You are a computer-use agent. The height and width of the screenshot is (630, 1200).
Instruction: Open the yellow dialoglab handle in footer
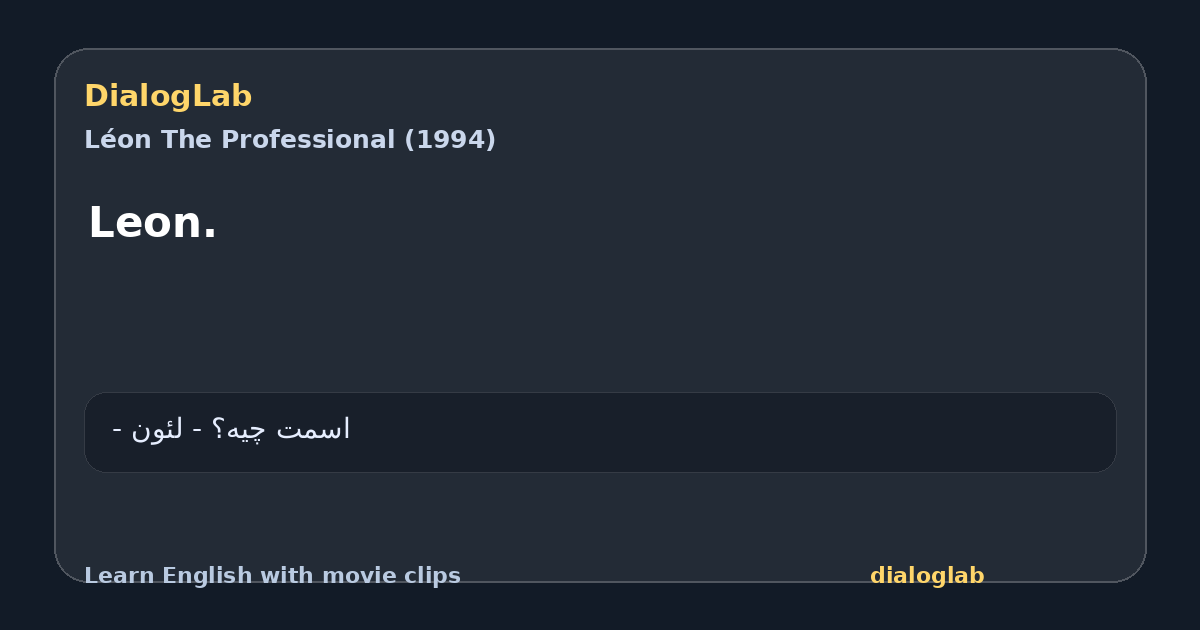(927, 576)
